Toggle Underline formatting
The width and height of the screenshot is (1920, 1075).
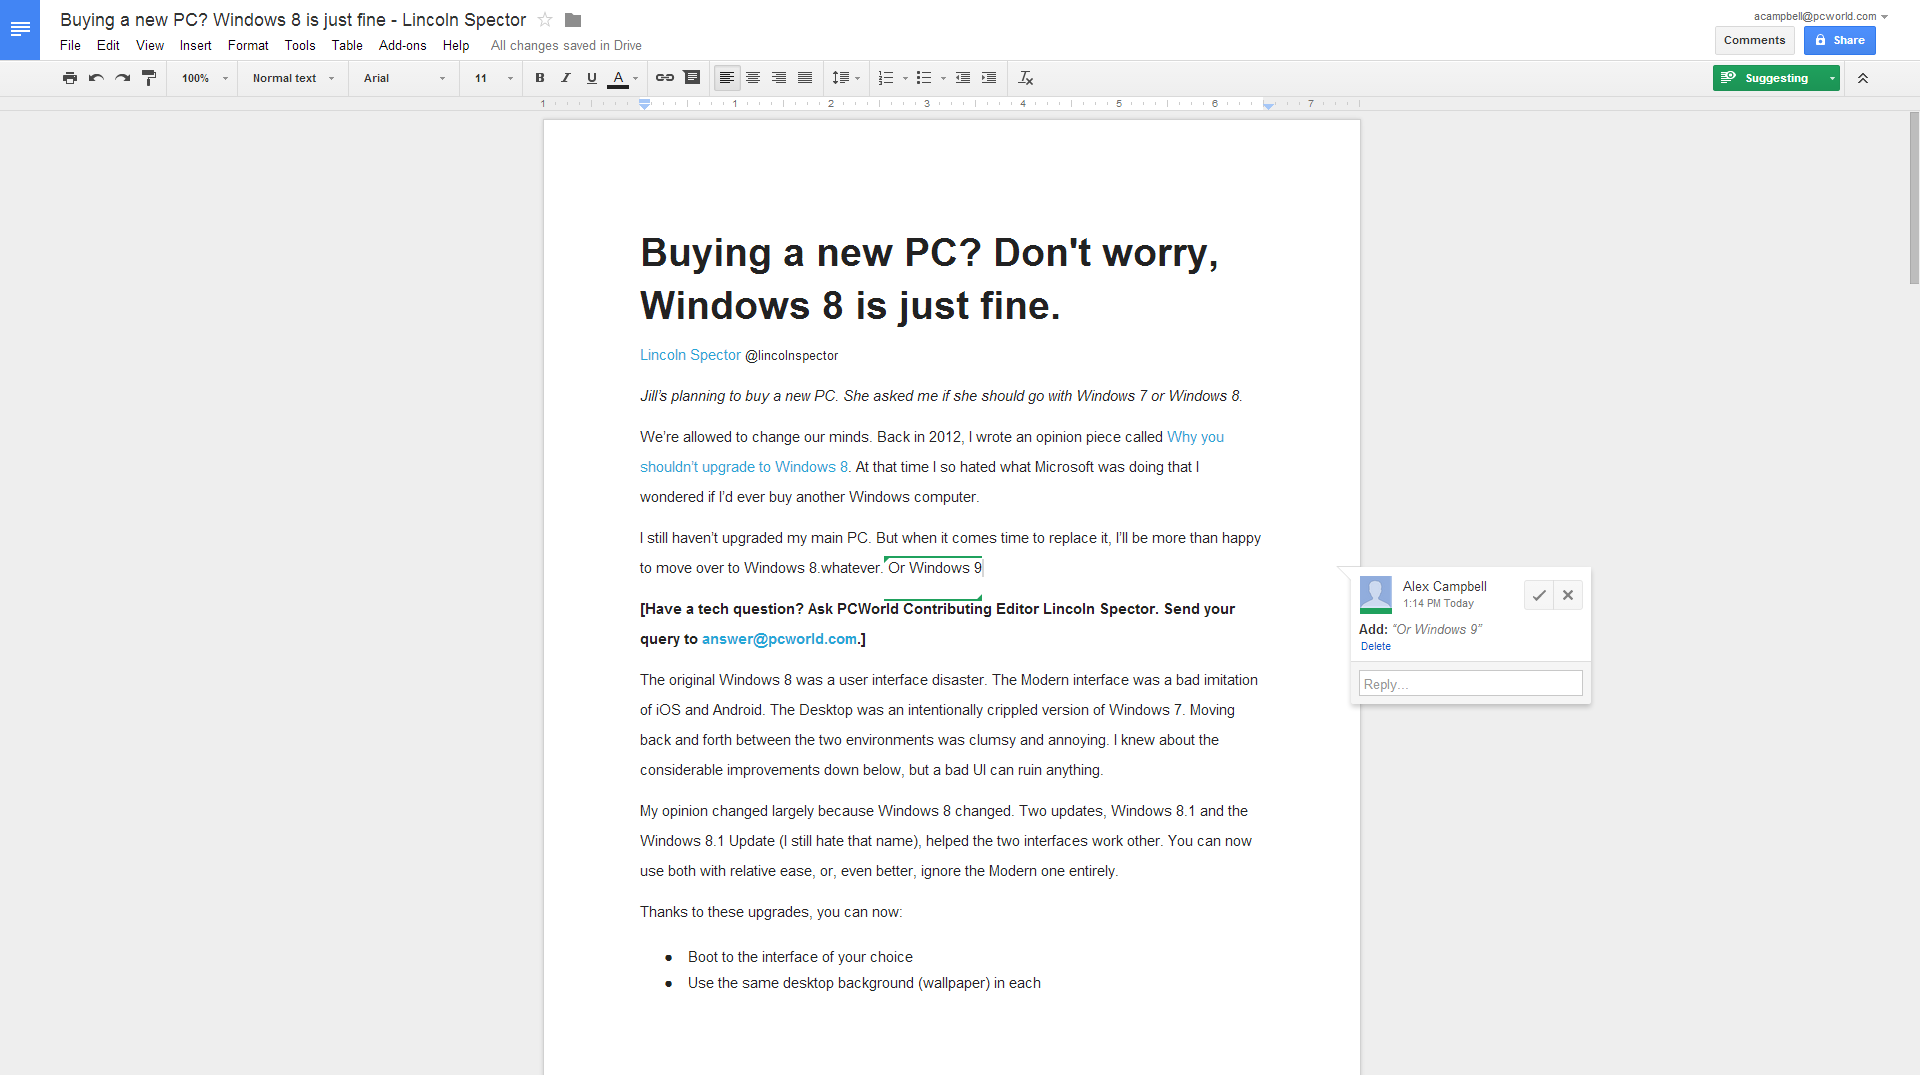point(592,78)
